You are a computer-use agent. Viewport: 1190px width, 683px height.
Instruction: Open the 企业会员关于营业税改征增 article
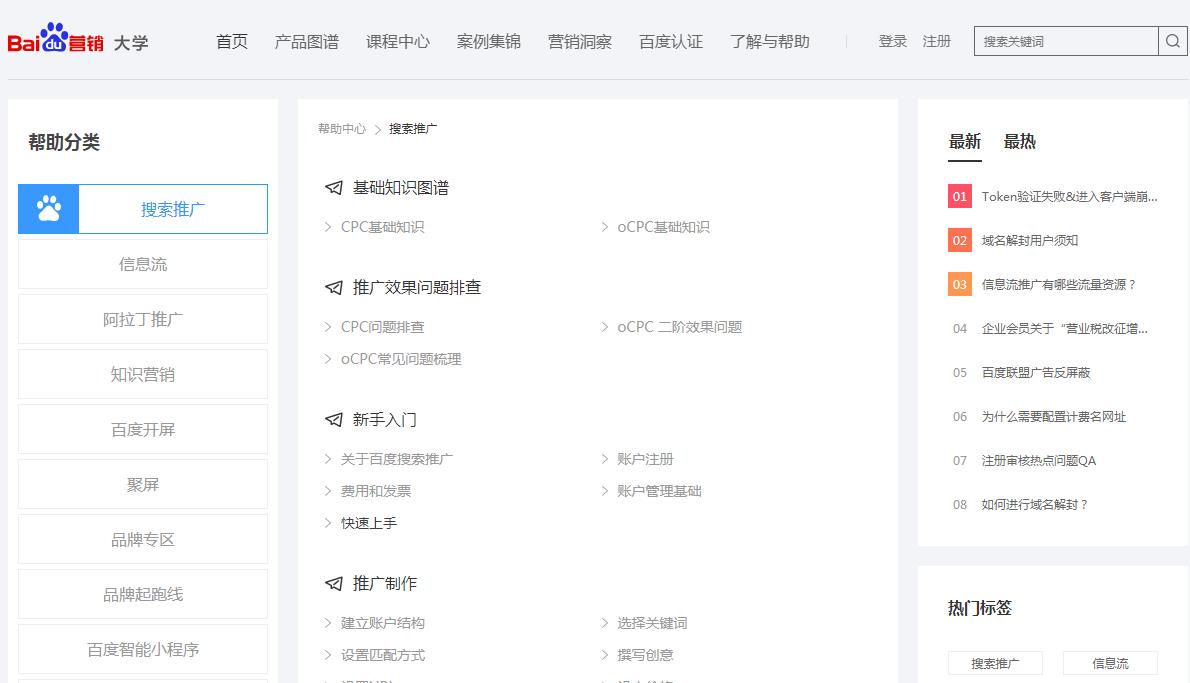click(1065, 329)
